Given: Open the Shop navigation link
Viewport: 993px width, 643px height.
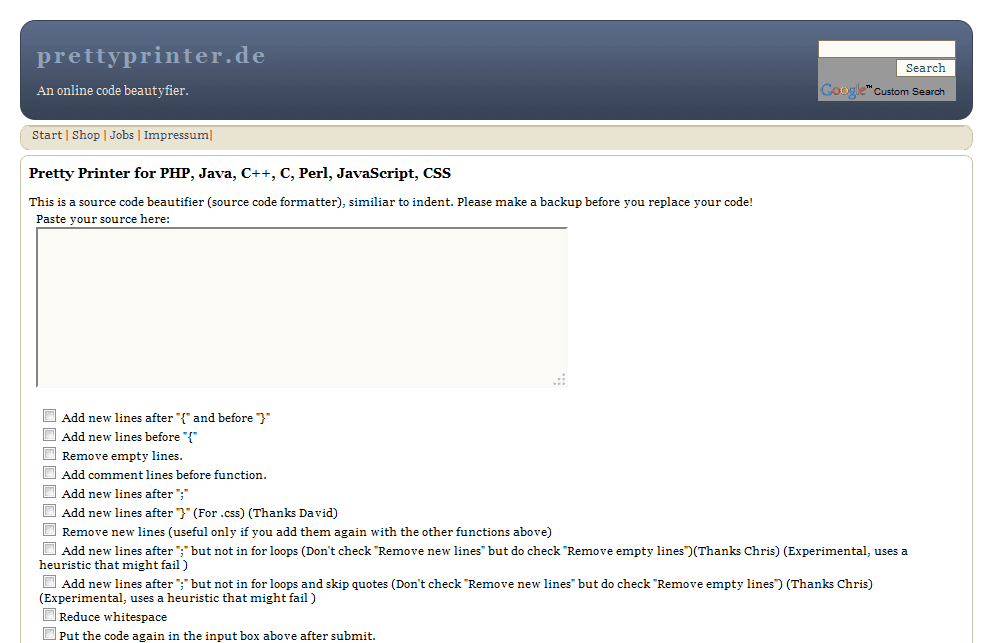Looking at the screenshot, I should coord(85,135).
